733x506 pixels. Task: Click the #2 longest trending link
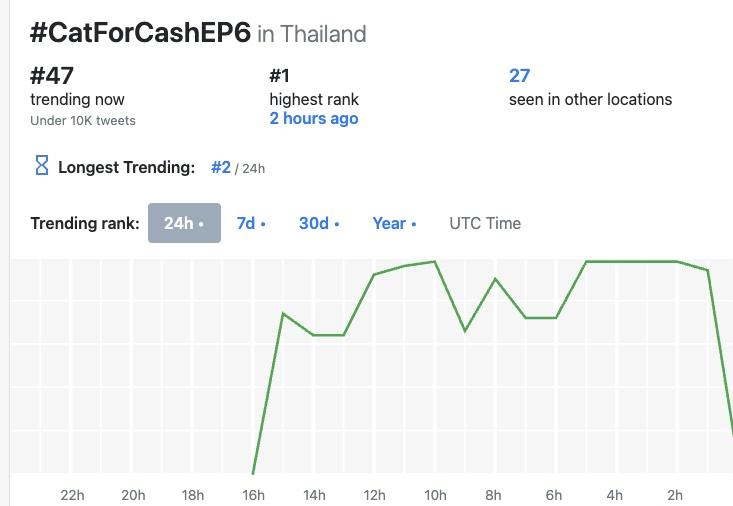[221, 168]
